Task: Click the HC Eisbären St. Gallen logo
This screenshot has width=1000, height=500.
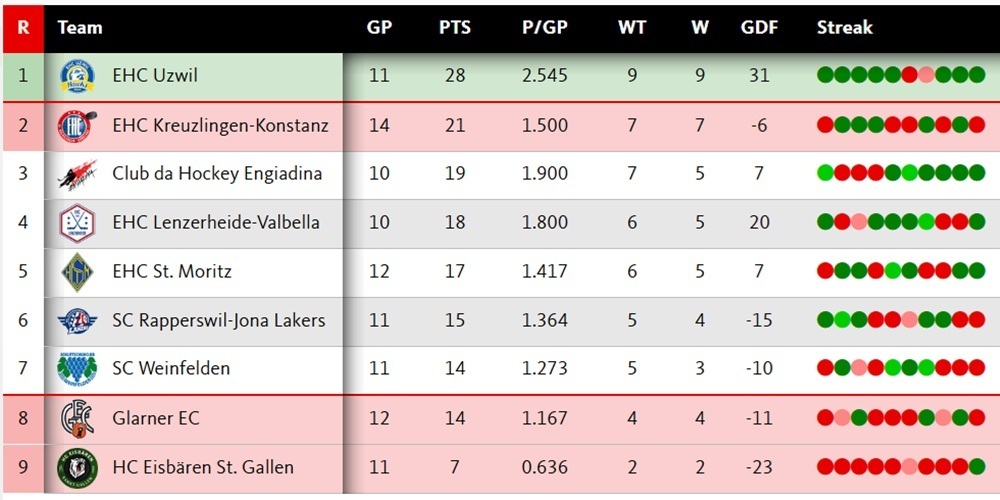Action: coord(77,467)
